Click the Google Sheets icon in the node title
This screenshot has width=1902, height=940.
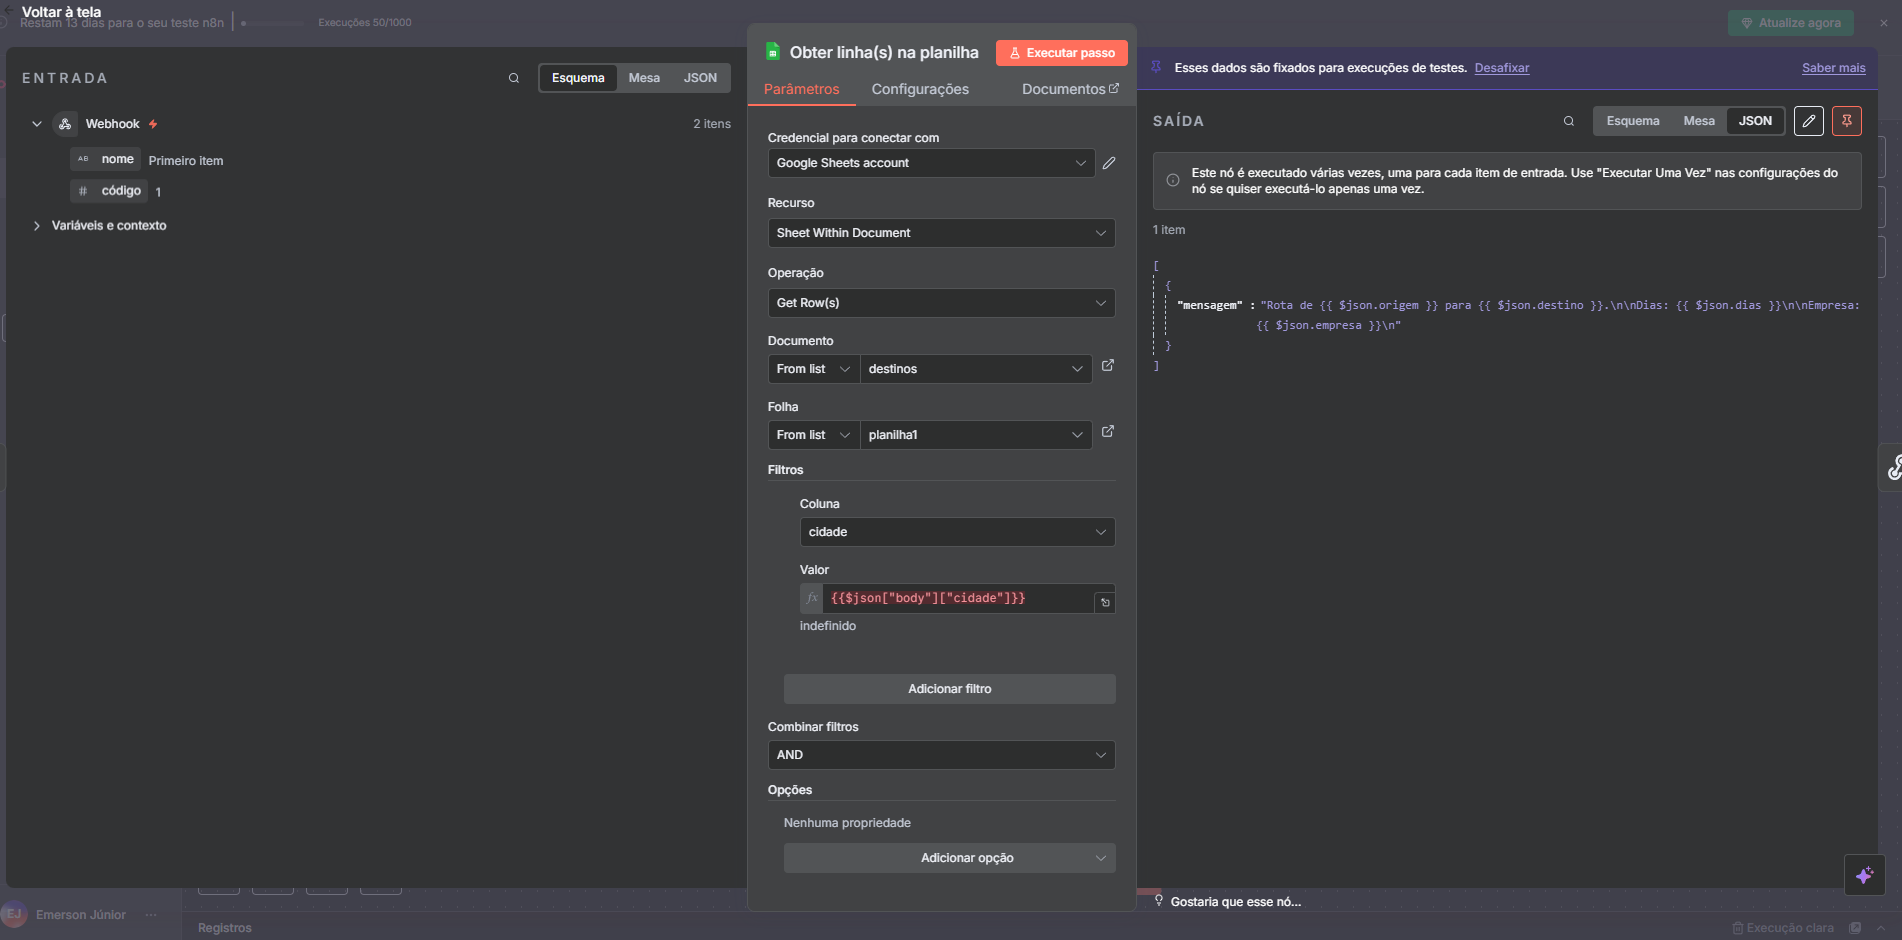coord(773,51)
